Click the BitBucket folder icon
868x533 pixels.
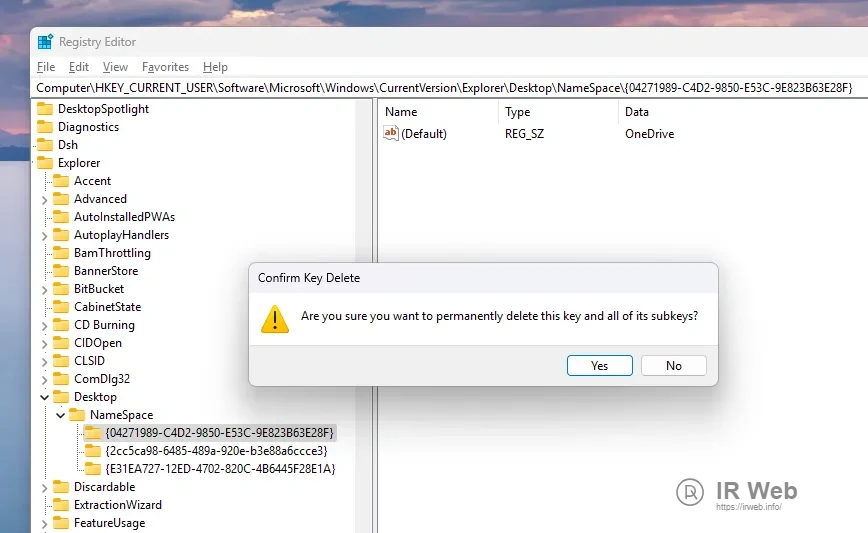click(x=61, y=289)
